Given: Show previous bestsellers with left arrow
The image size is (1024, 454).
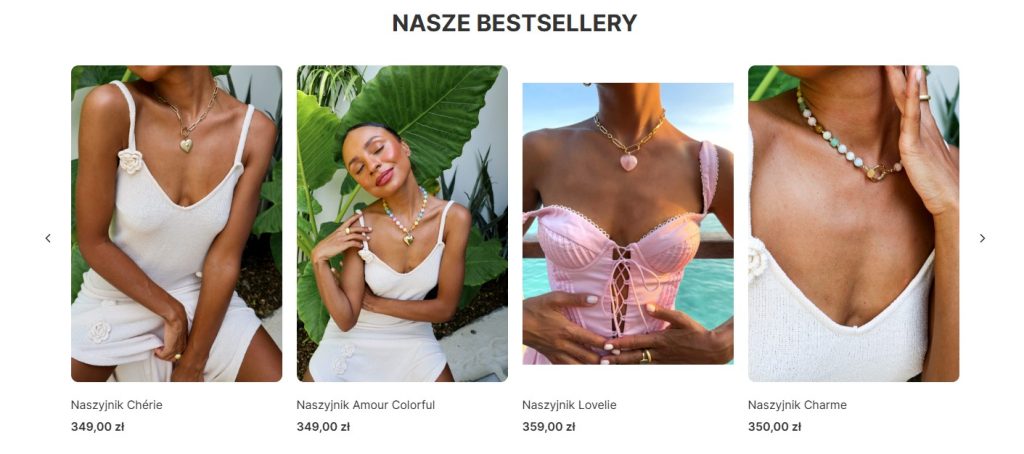Looking at the screenshot, I should click(48, 238).
